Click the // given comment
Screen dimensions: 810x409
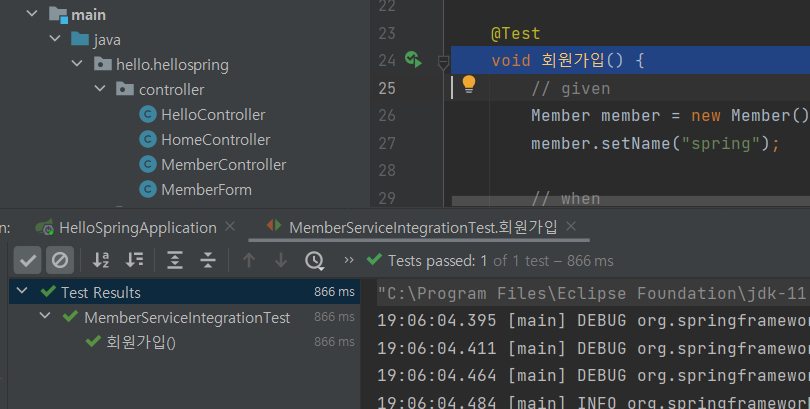coord(571,89)
